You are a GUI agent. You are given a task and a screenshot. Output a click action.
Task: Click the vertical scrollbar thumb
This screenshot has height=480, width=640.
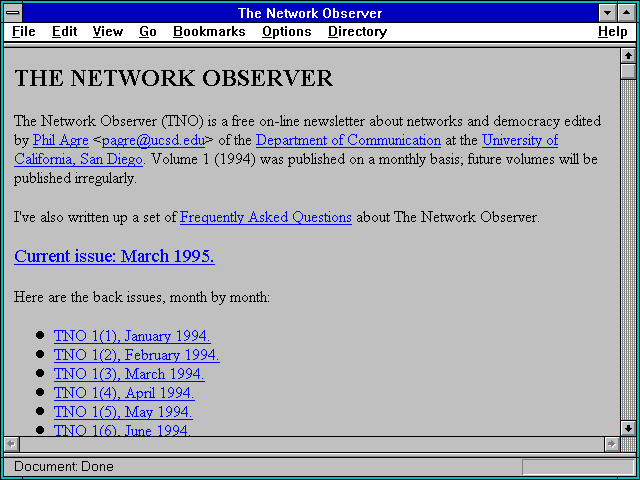click(x=628, y=71)
